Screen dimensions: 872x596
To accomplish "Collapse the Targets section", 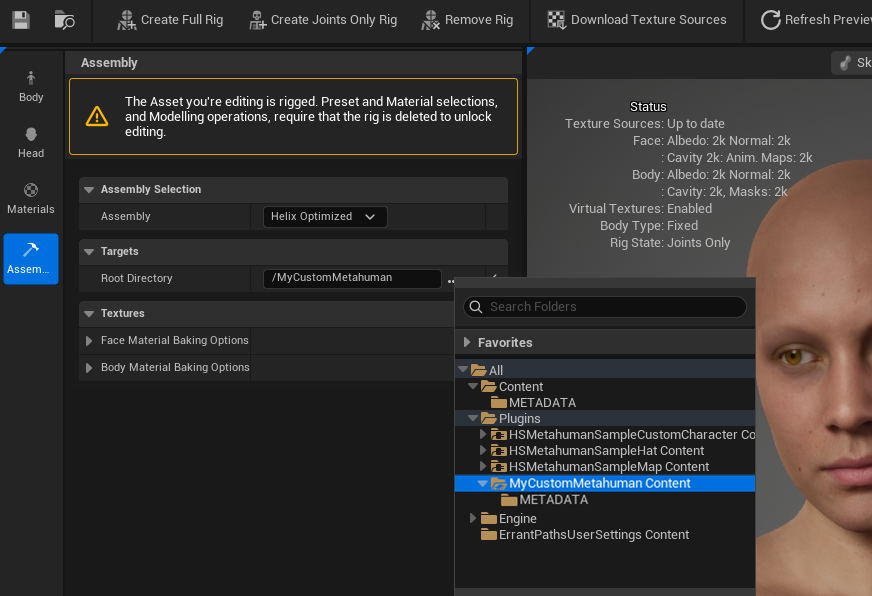I will pos(89,251).
